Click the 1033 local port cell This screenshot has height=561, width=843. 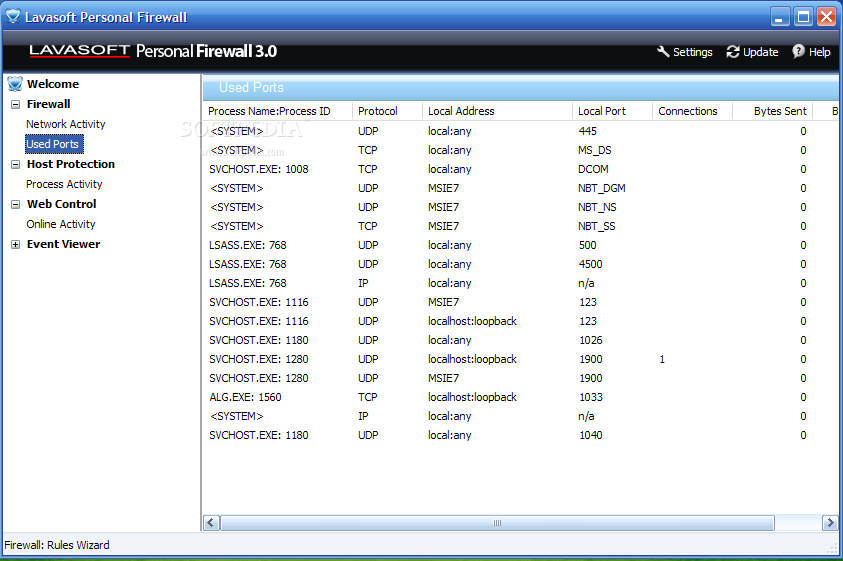pos(591,397)
